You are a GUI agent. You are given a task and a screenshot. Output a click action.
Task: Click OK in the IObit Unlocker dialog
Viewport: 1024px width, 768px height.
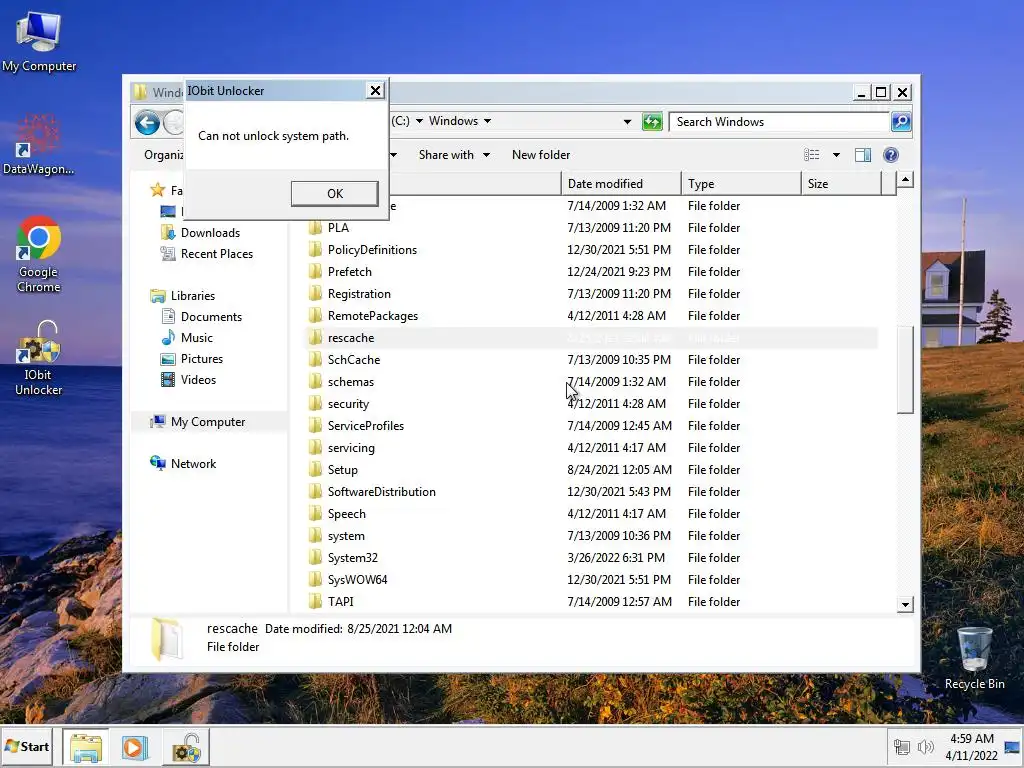[334, 193]
